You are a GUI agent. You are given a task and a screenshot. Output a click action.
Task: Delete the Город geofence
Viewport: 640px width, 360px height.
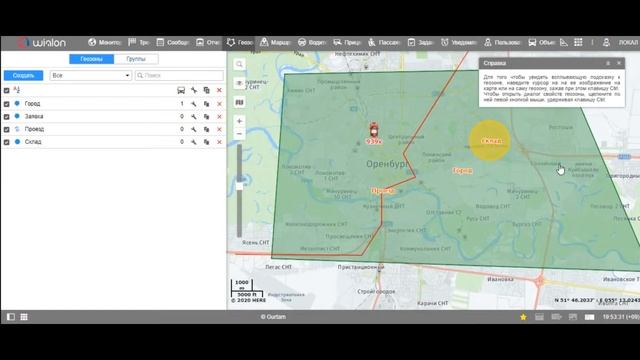tap(219, 104)
